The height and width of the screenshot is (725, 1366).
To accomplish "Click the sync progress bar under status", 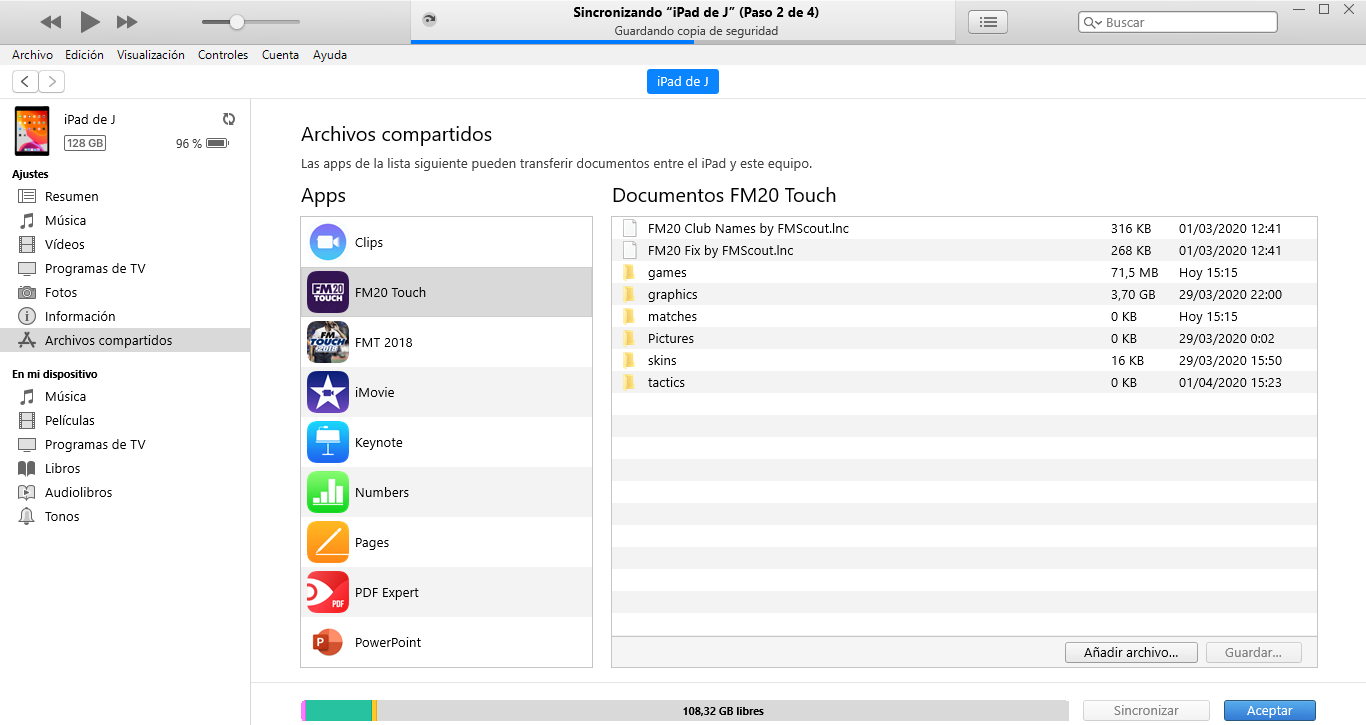I will [683, 41].
